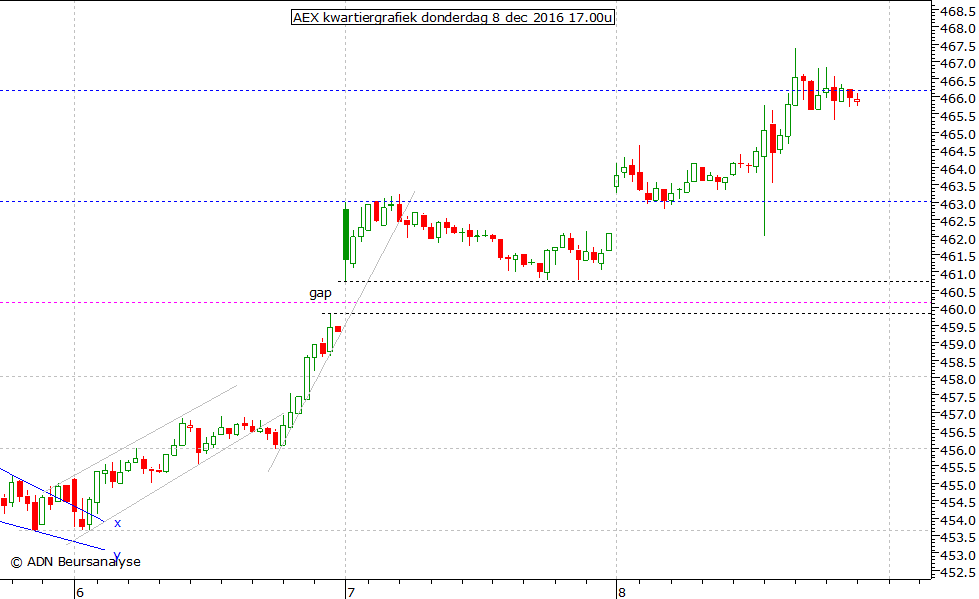The width and height of the screenshot is (979, 599).
Task: Click price label 460.5 on axis
Action: 958,292
